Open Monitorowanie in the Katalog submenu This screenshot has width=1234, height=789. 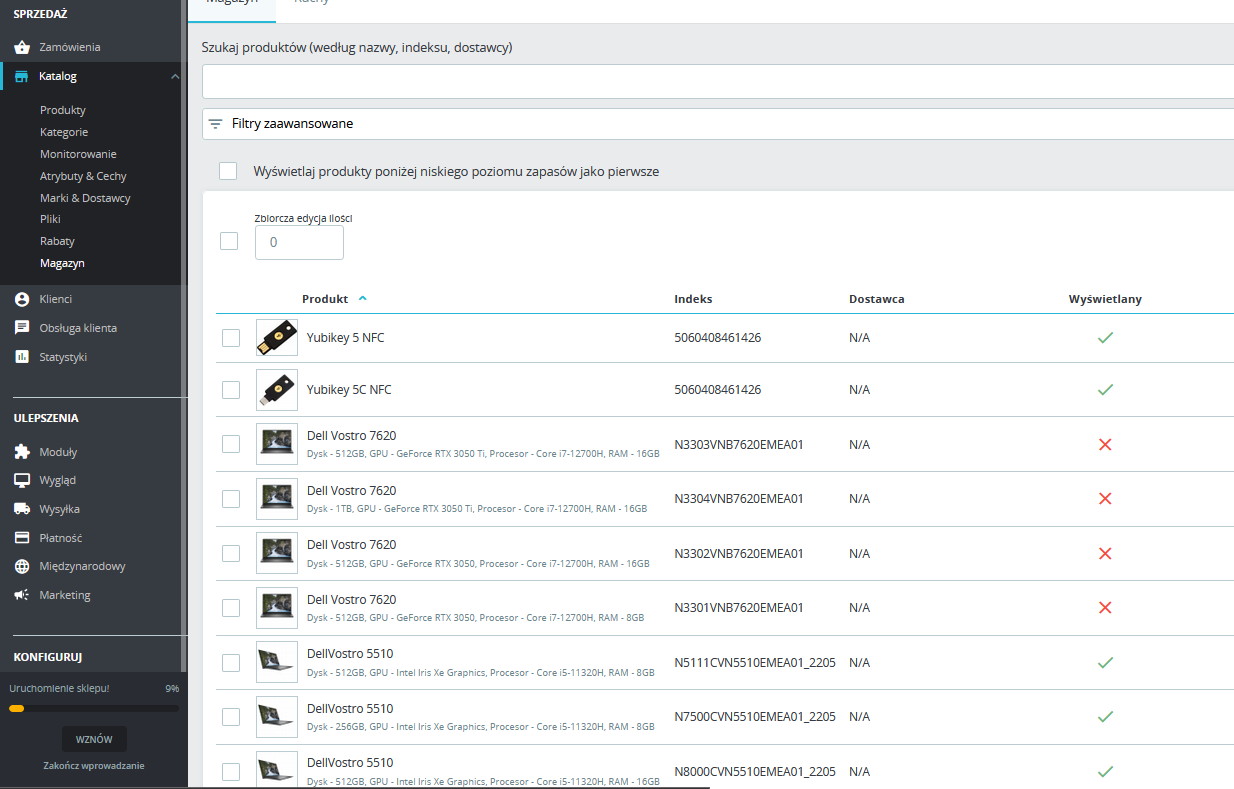point(78,154)
